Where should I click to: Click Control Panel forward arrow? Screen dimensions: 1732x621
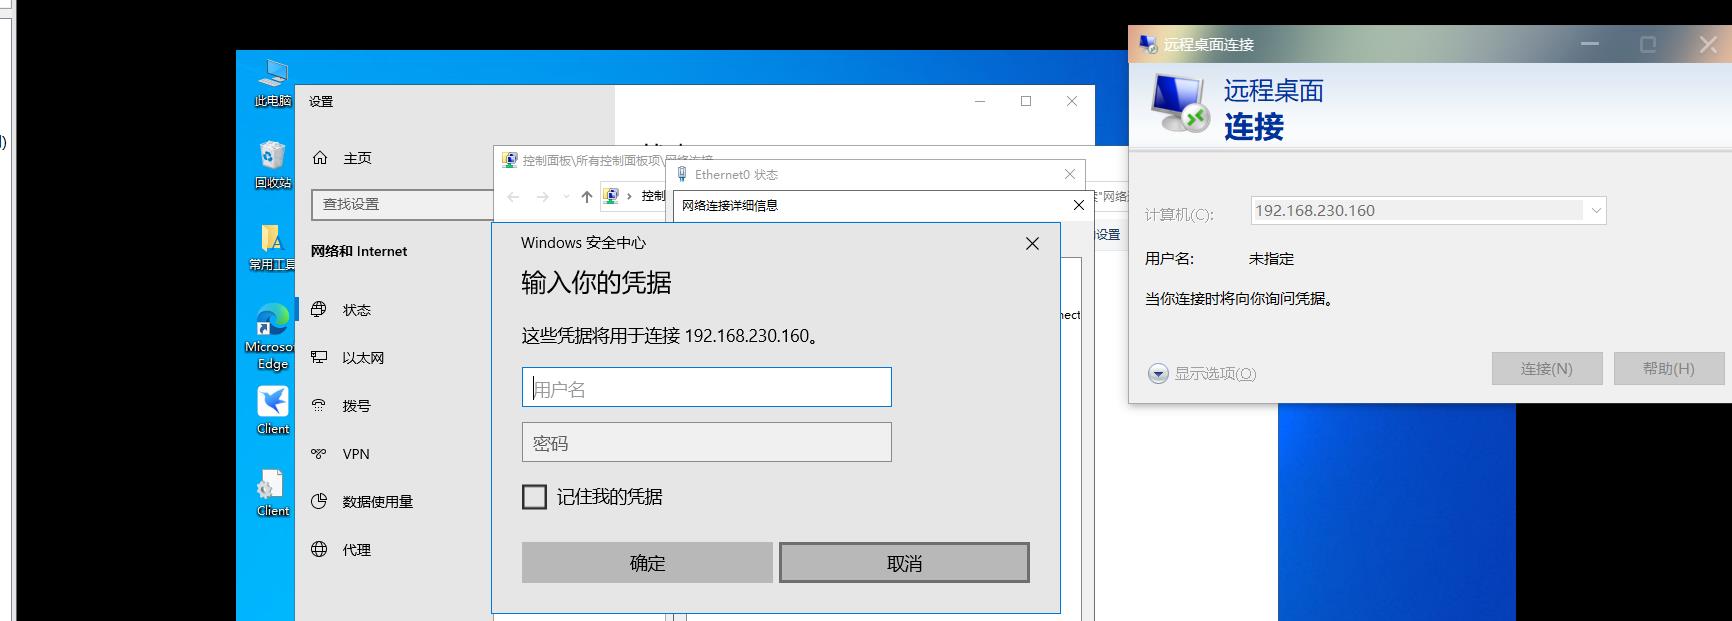point(543,197)
